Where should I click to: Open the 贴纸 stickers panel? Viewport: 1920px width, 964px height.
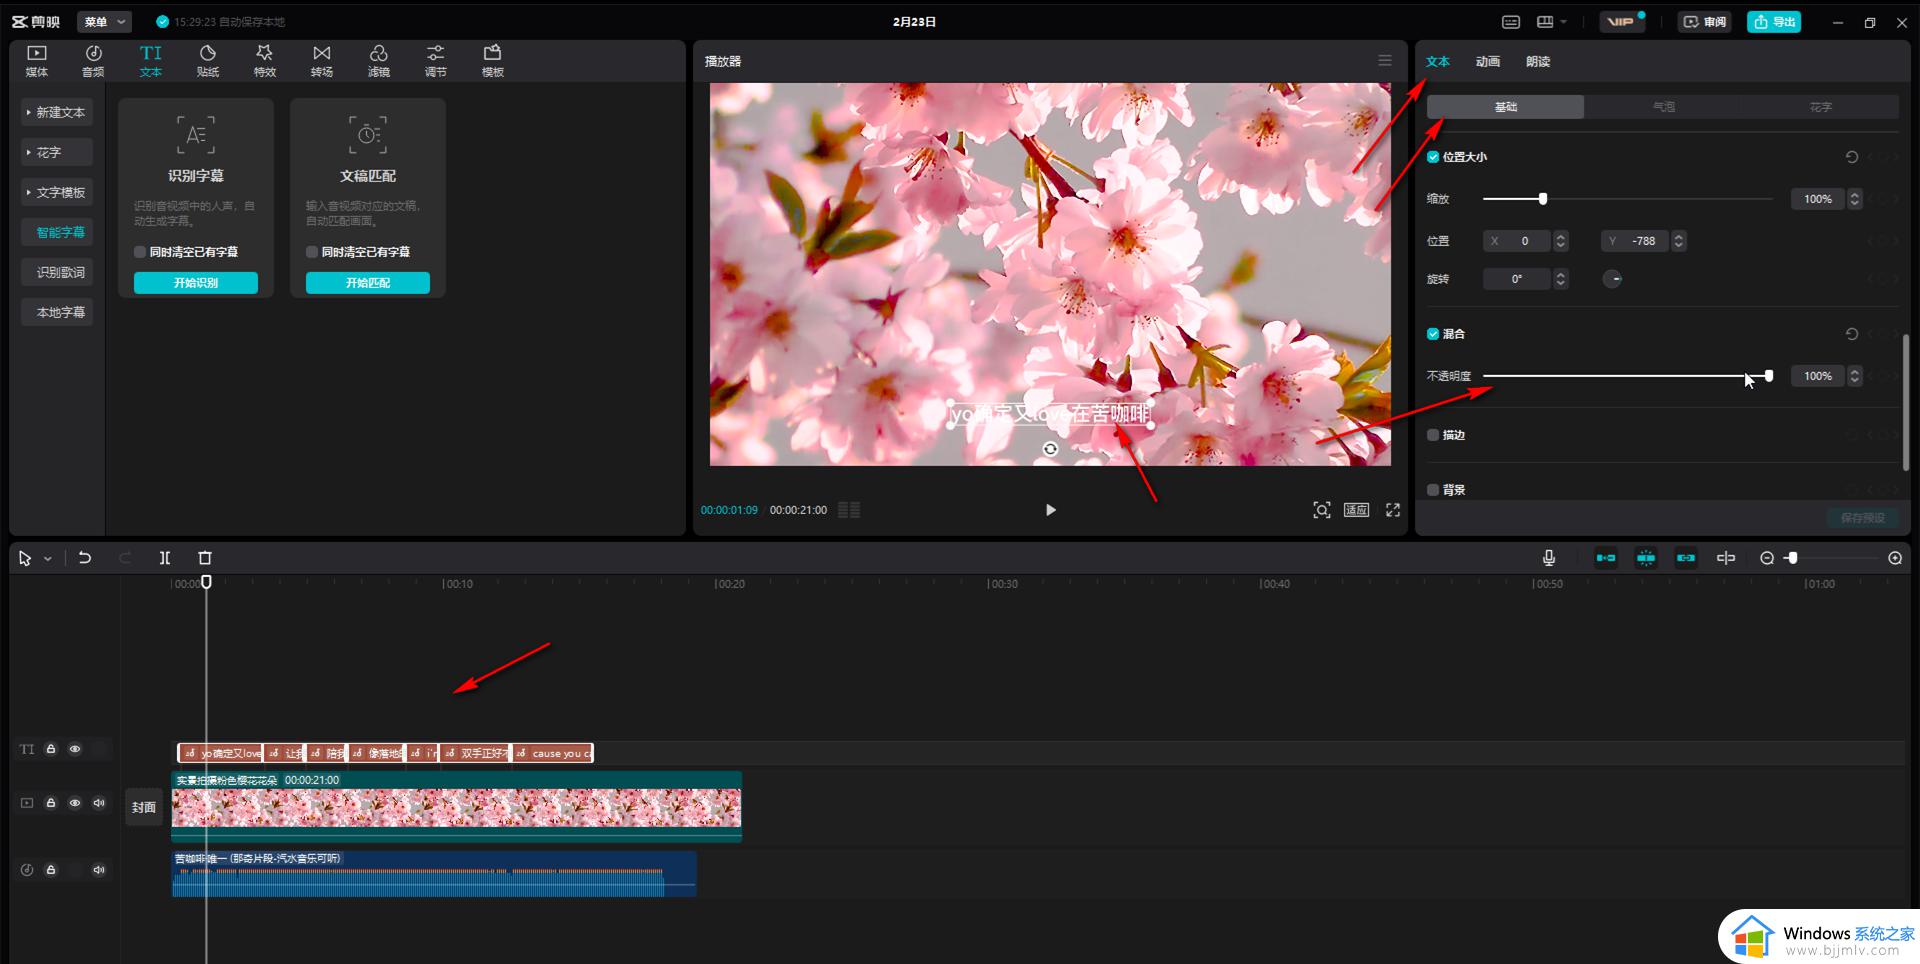(208, 61)
